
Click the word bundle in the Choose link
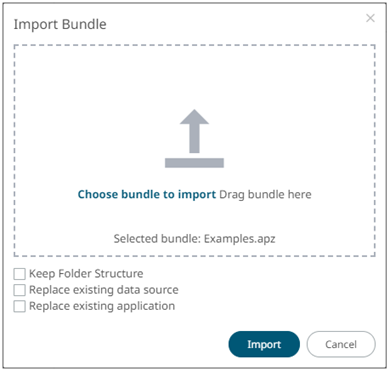[140, 194]
